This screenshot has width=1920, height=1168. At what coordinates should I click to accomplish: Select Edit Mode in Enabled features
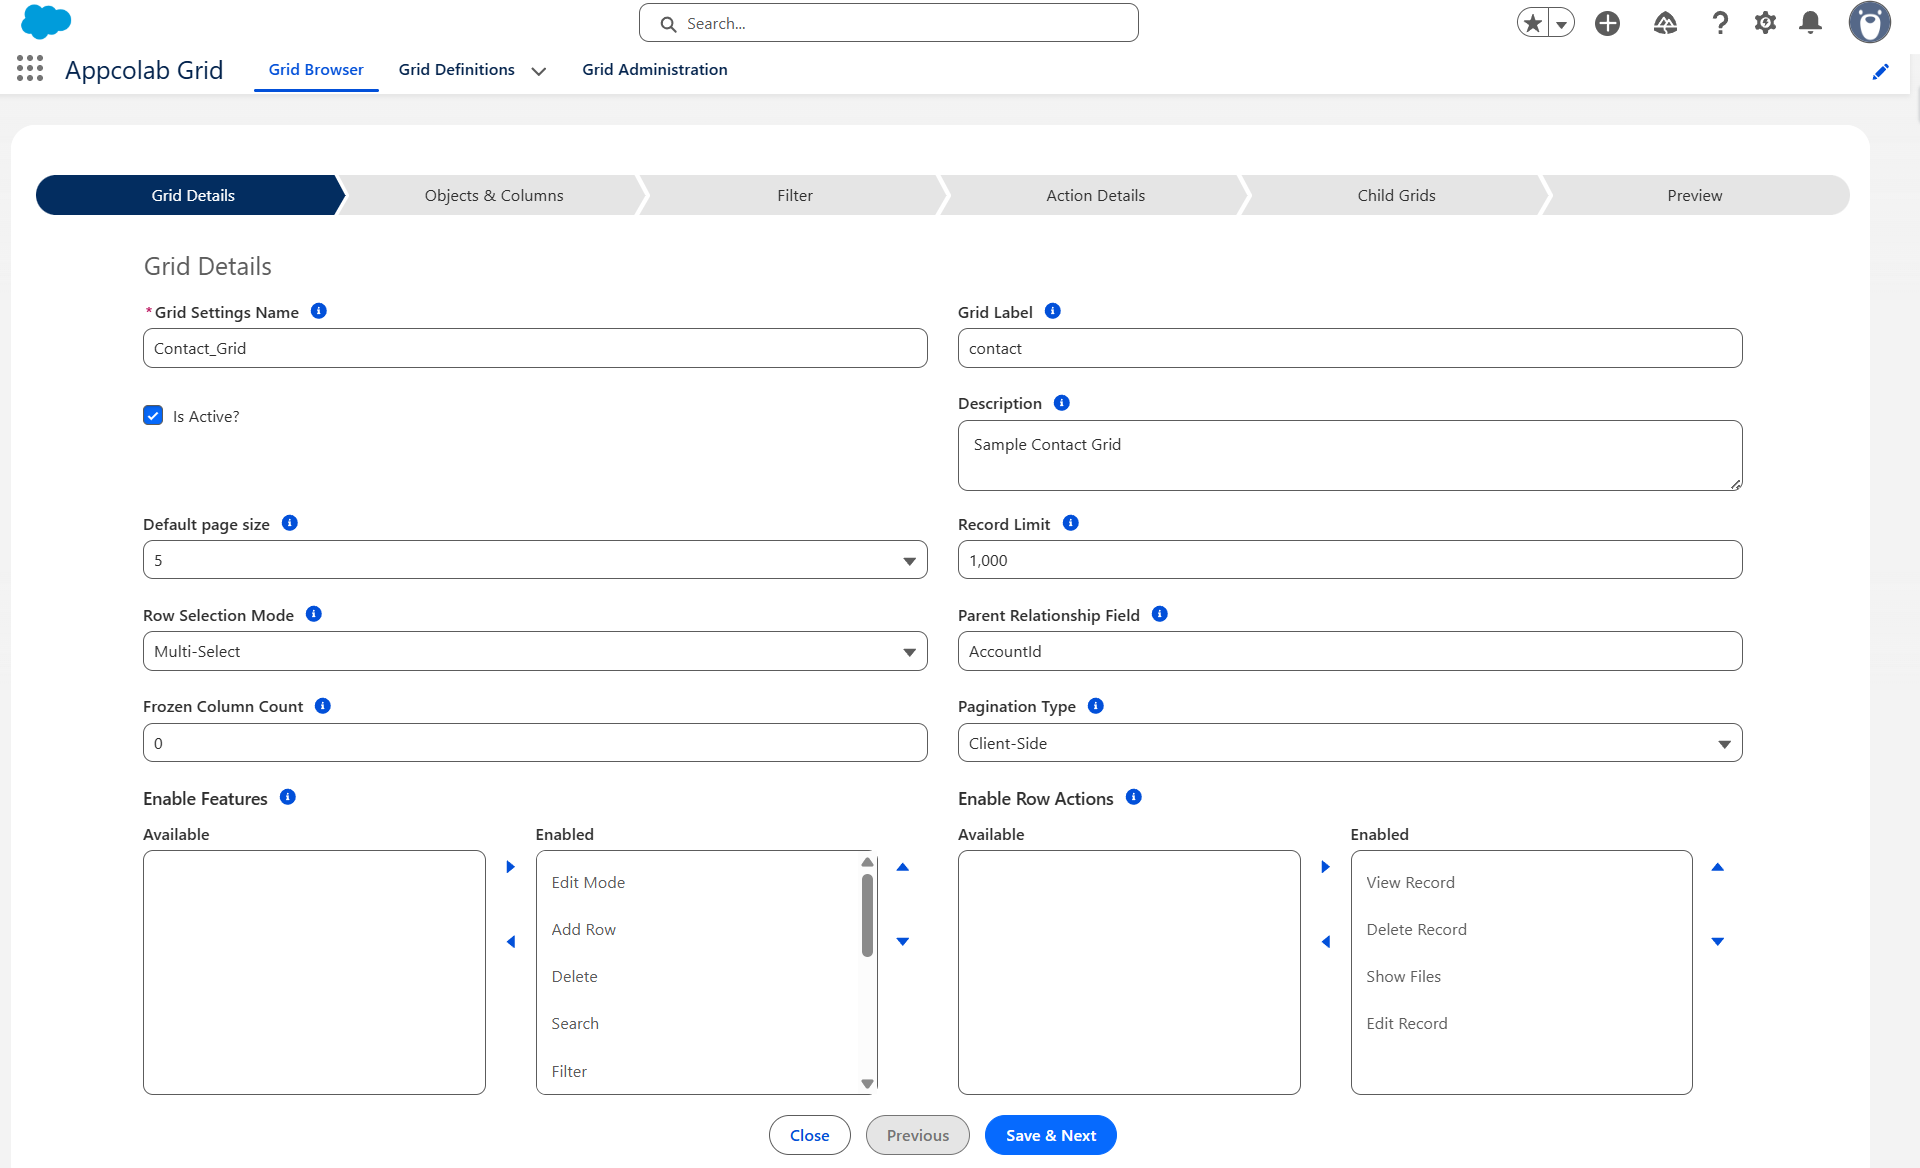point(698,882)
